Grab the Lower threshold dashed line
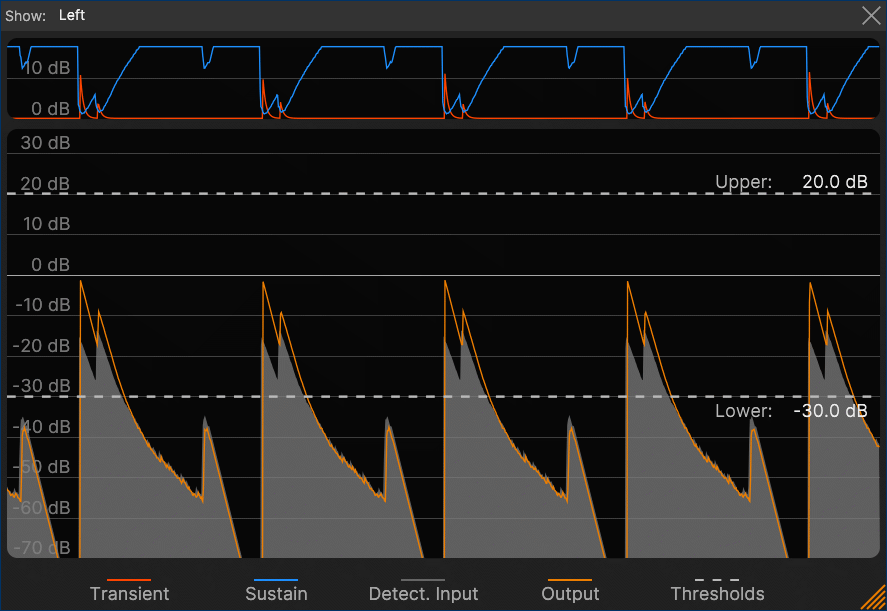 click(400, 397)
